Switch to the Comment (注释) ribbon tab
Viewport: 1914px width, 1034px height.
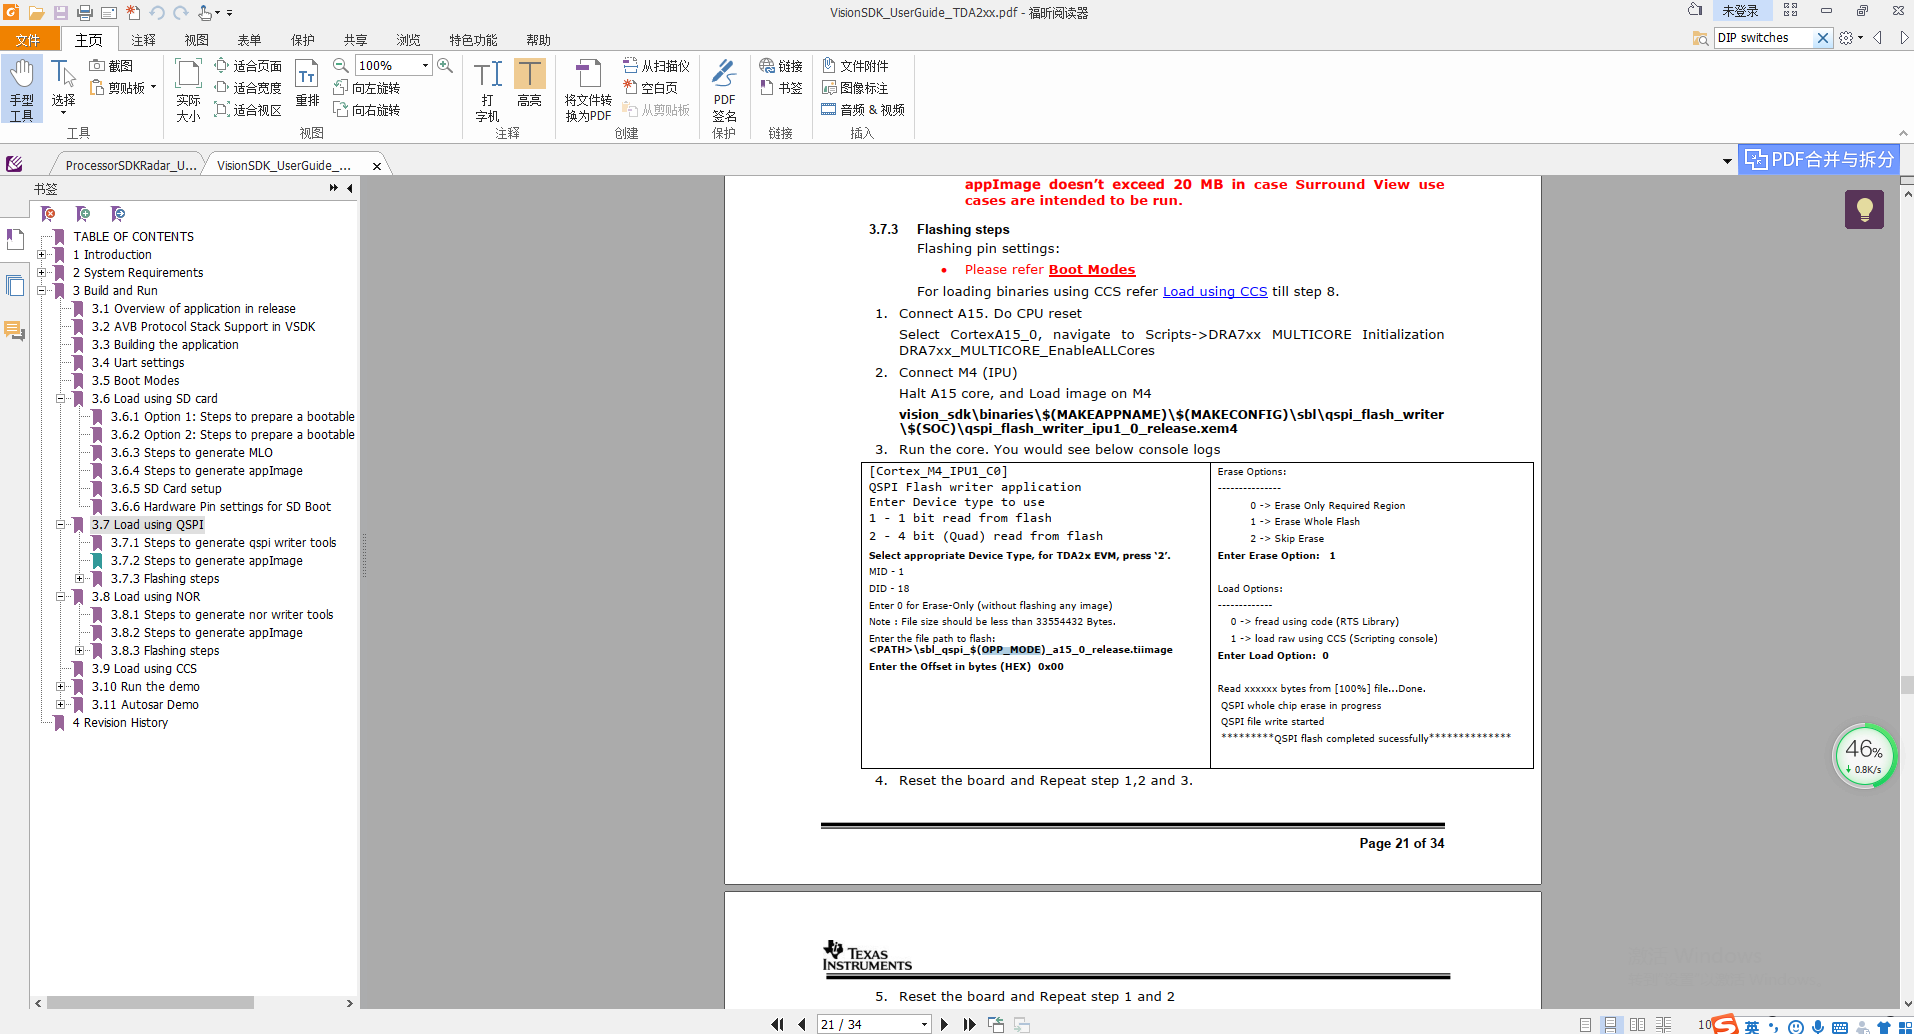pyautogui.click(x=144, y=40)
